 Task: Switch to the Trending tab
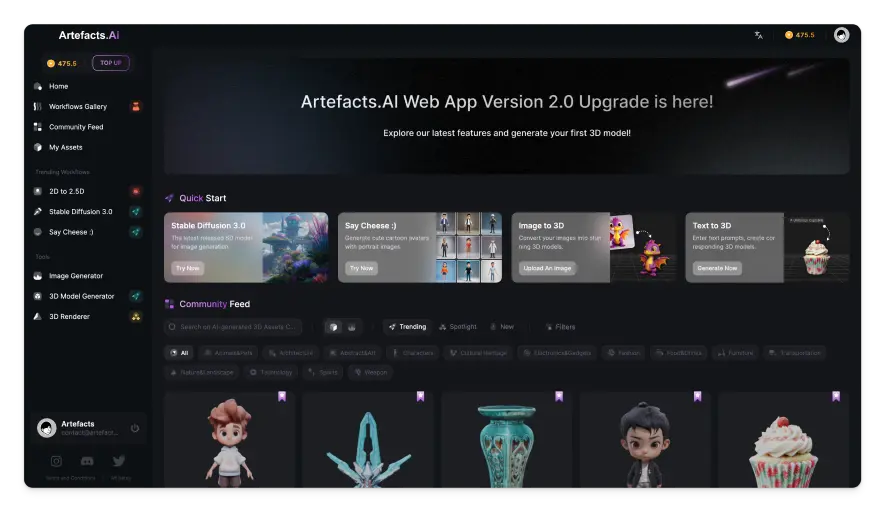click(407, 327)
